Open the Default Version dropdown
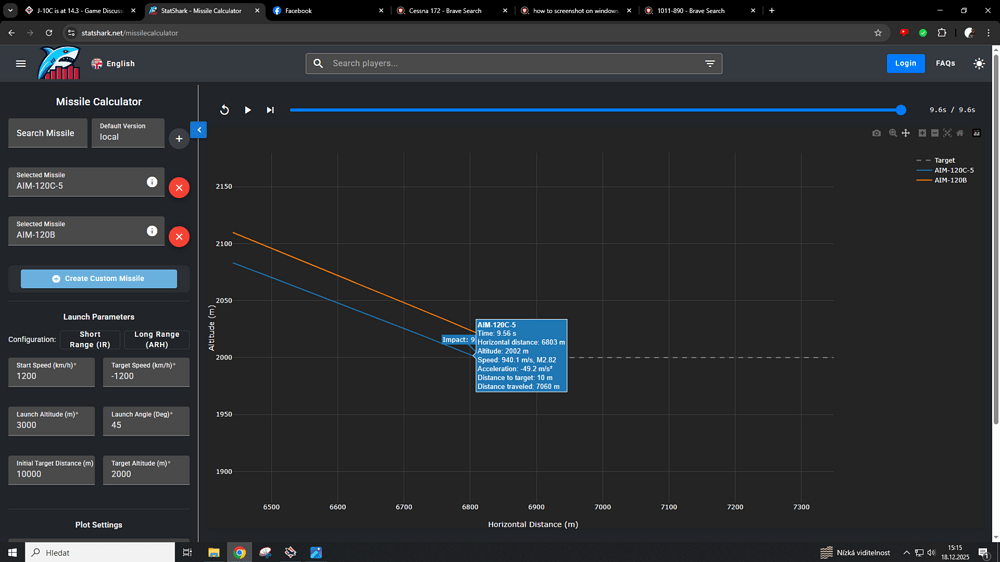Viewport: 1000px width, 562px height. point(128,133)
